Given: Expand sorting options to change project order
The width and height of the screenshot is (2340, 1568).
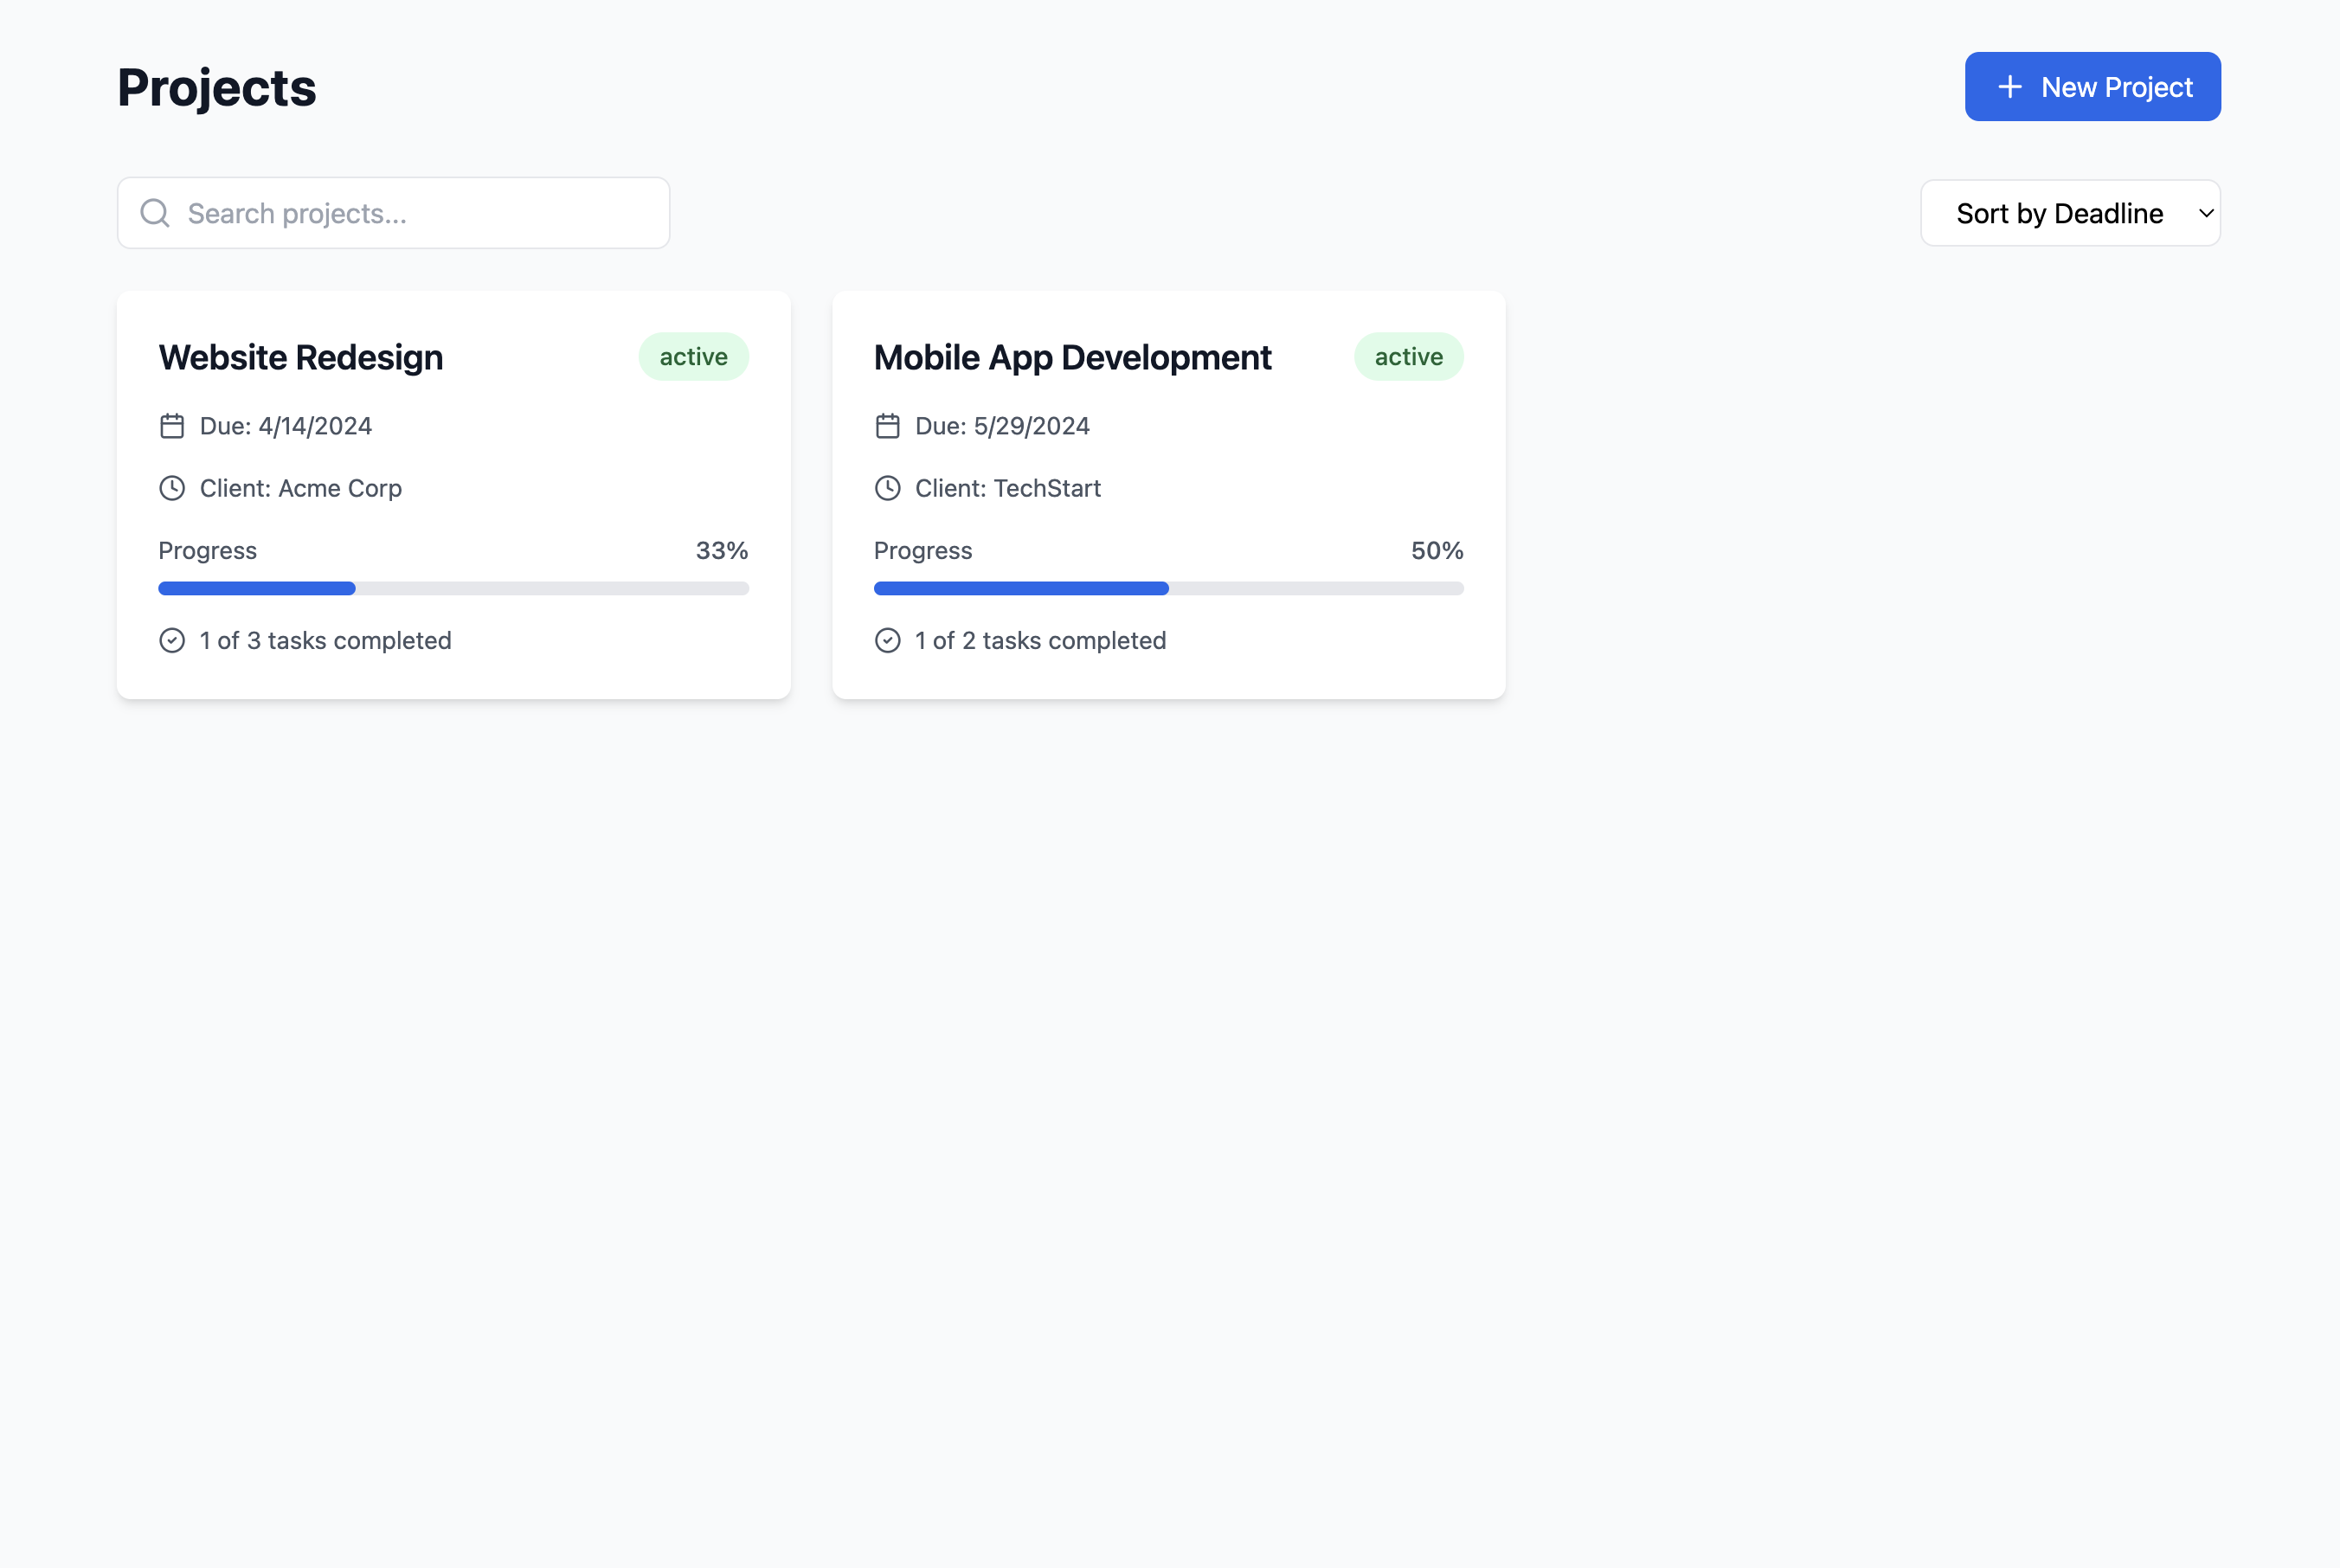Looking at the screenshot, I should (2070, 212).
